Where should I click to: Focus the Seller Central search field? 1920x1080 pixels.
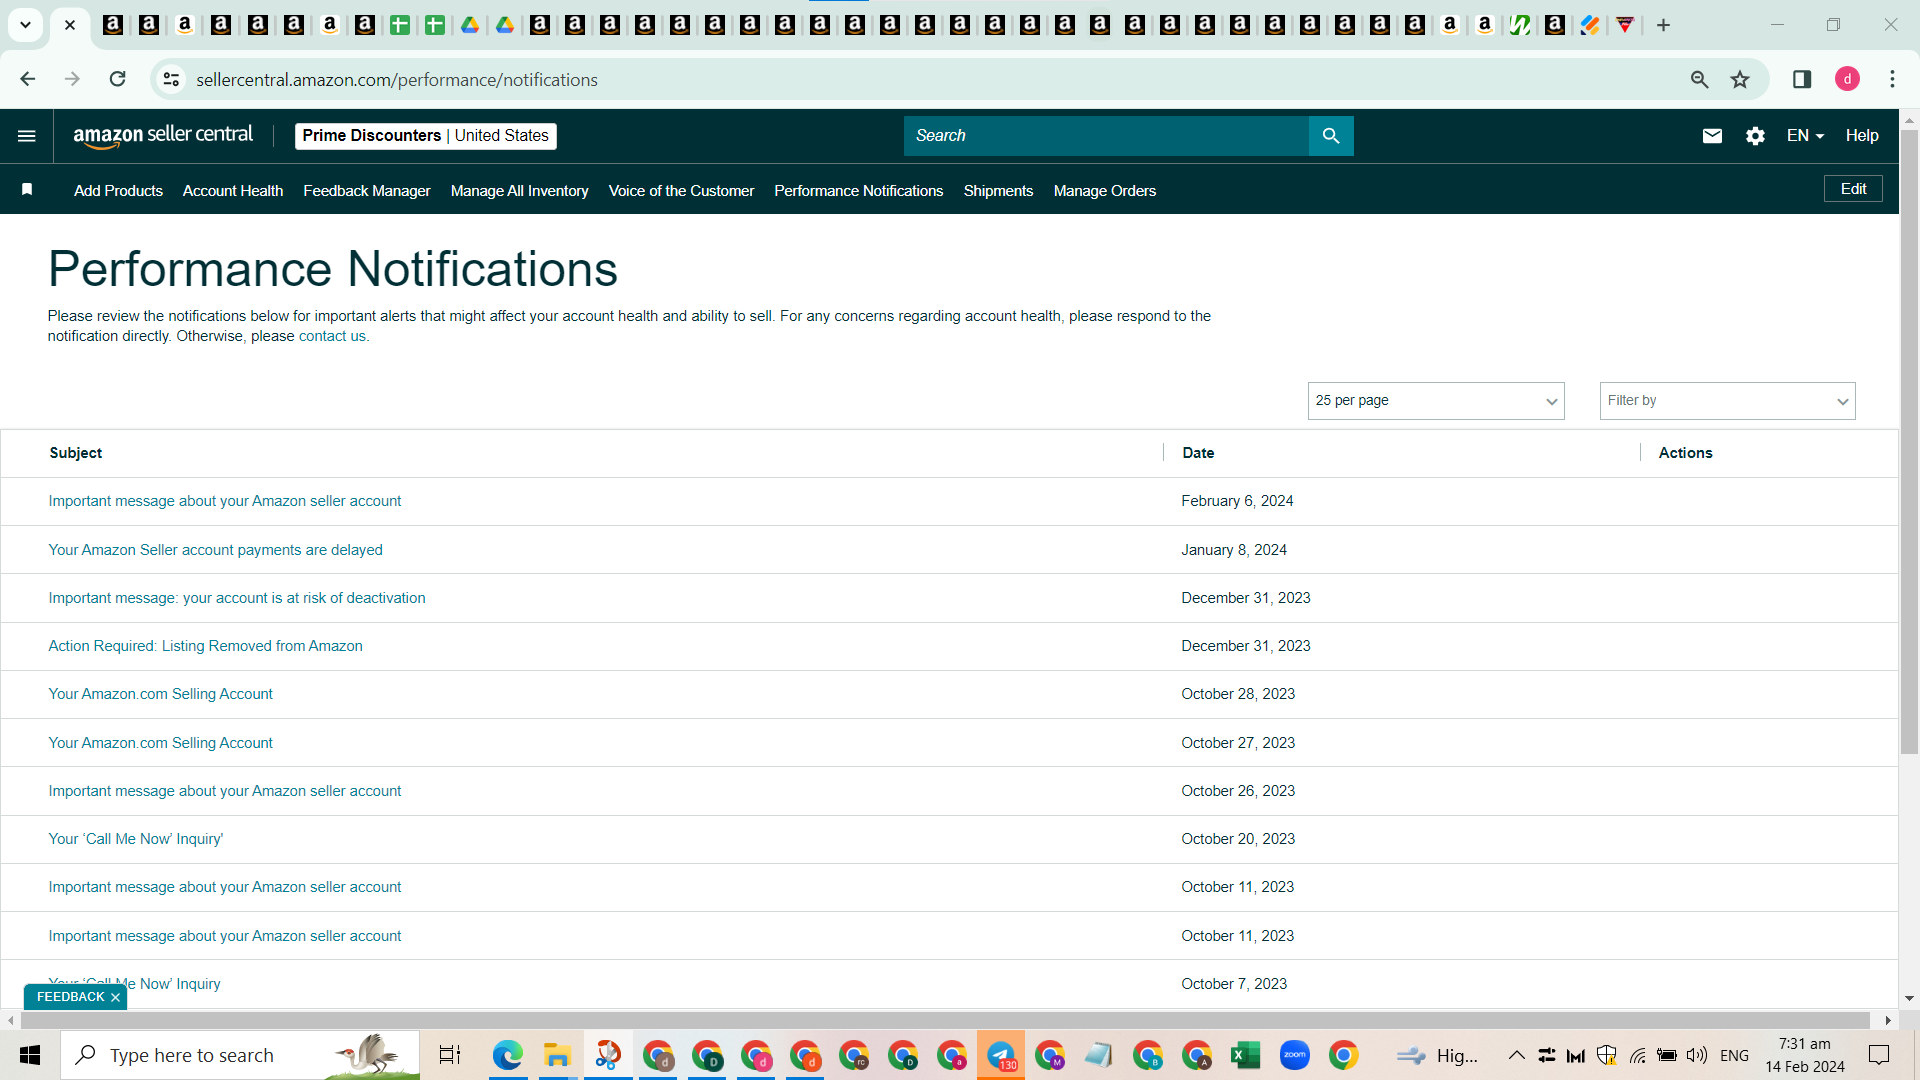(1106, 136)
